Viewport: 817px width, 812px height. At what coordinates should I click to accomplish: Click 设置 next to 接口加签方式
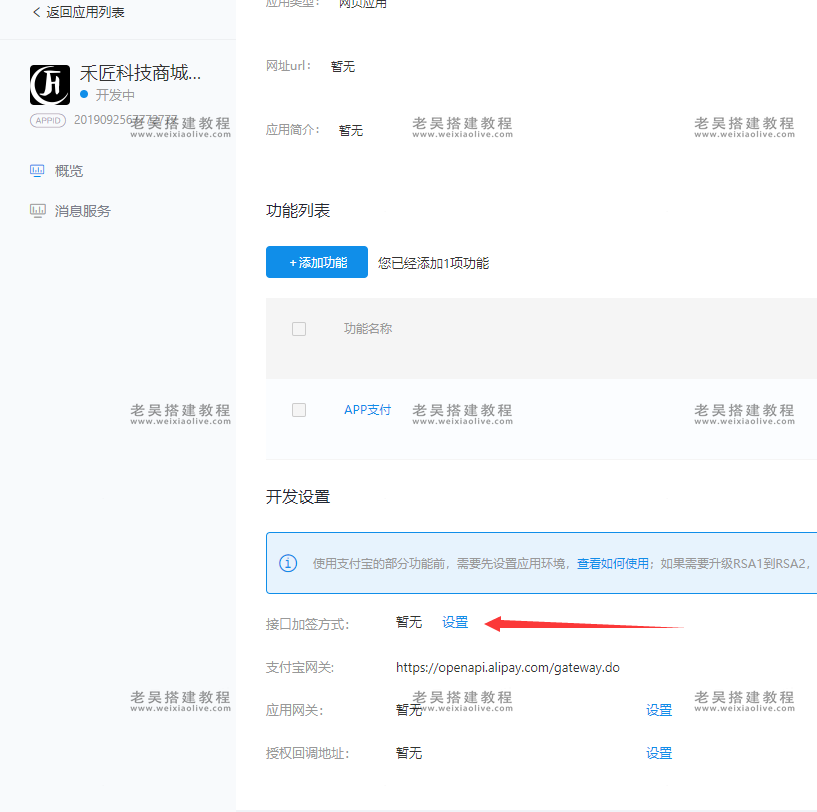click(x=454, y=621)
